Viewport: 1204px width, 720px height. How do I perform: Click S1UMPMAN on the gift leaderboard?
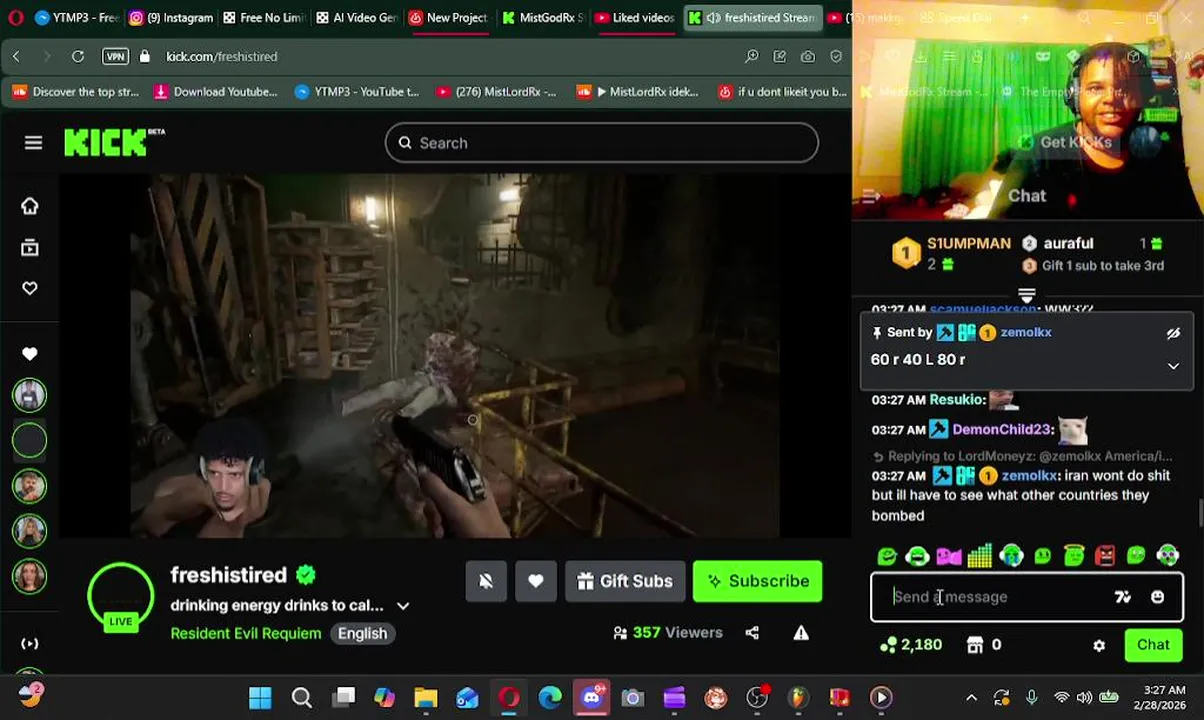(968, 243)
